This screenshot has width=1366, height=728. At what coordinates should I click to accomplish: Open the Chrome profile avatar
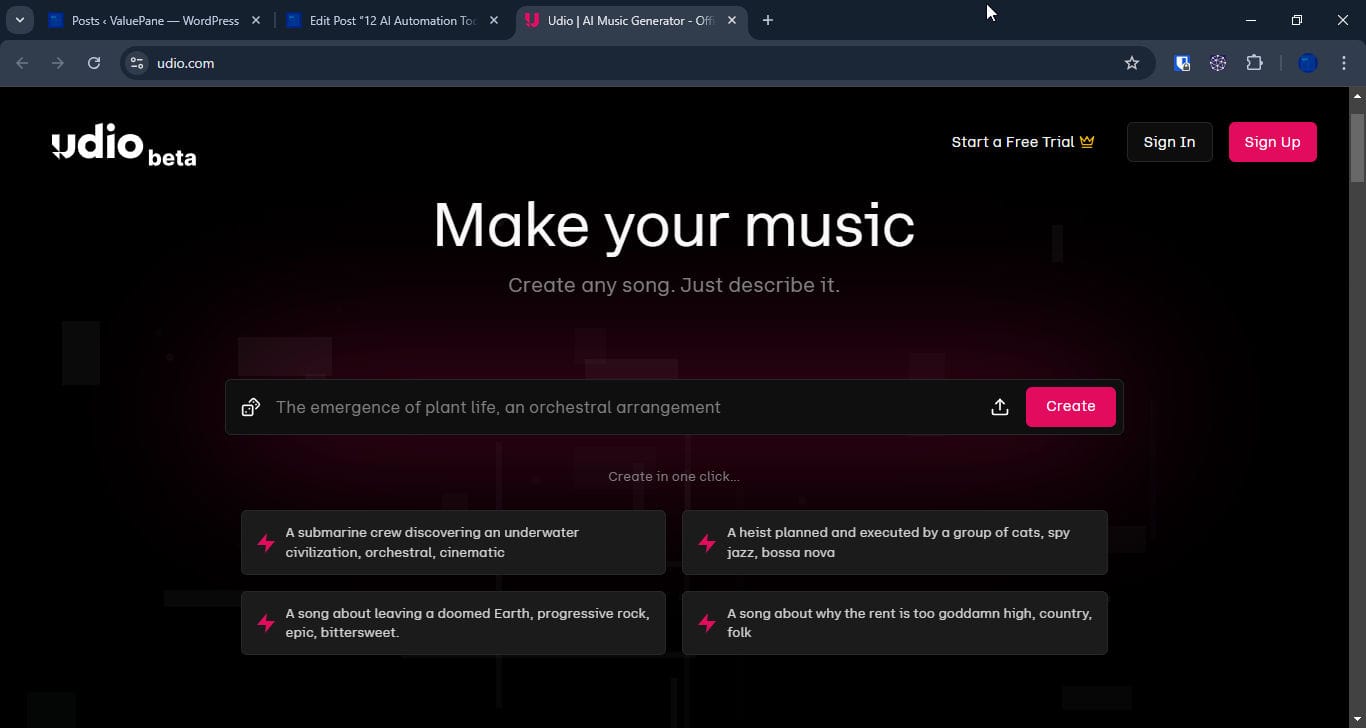pyautogui.click(x=1308, y=63)
